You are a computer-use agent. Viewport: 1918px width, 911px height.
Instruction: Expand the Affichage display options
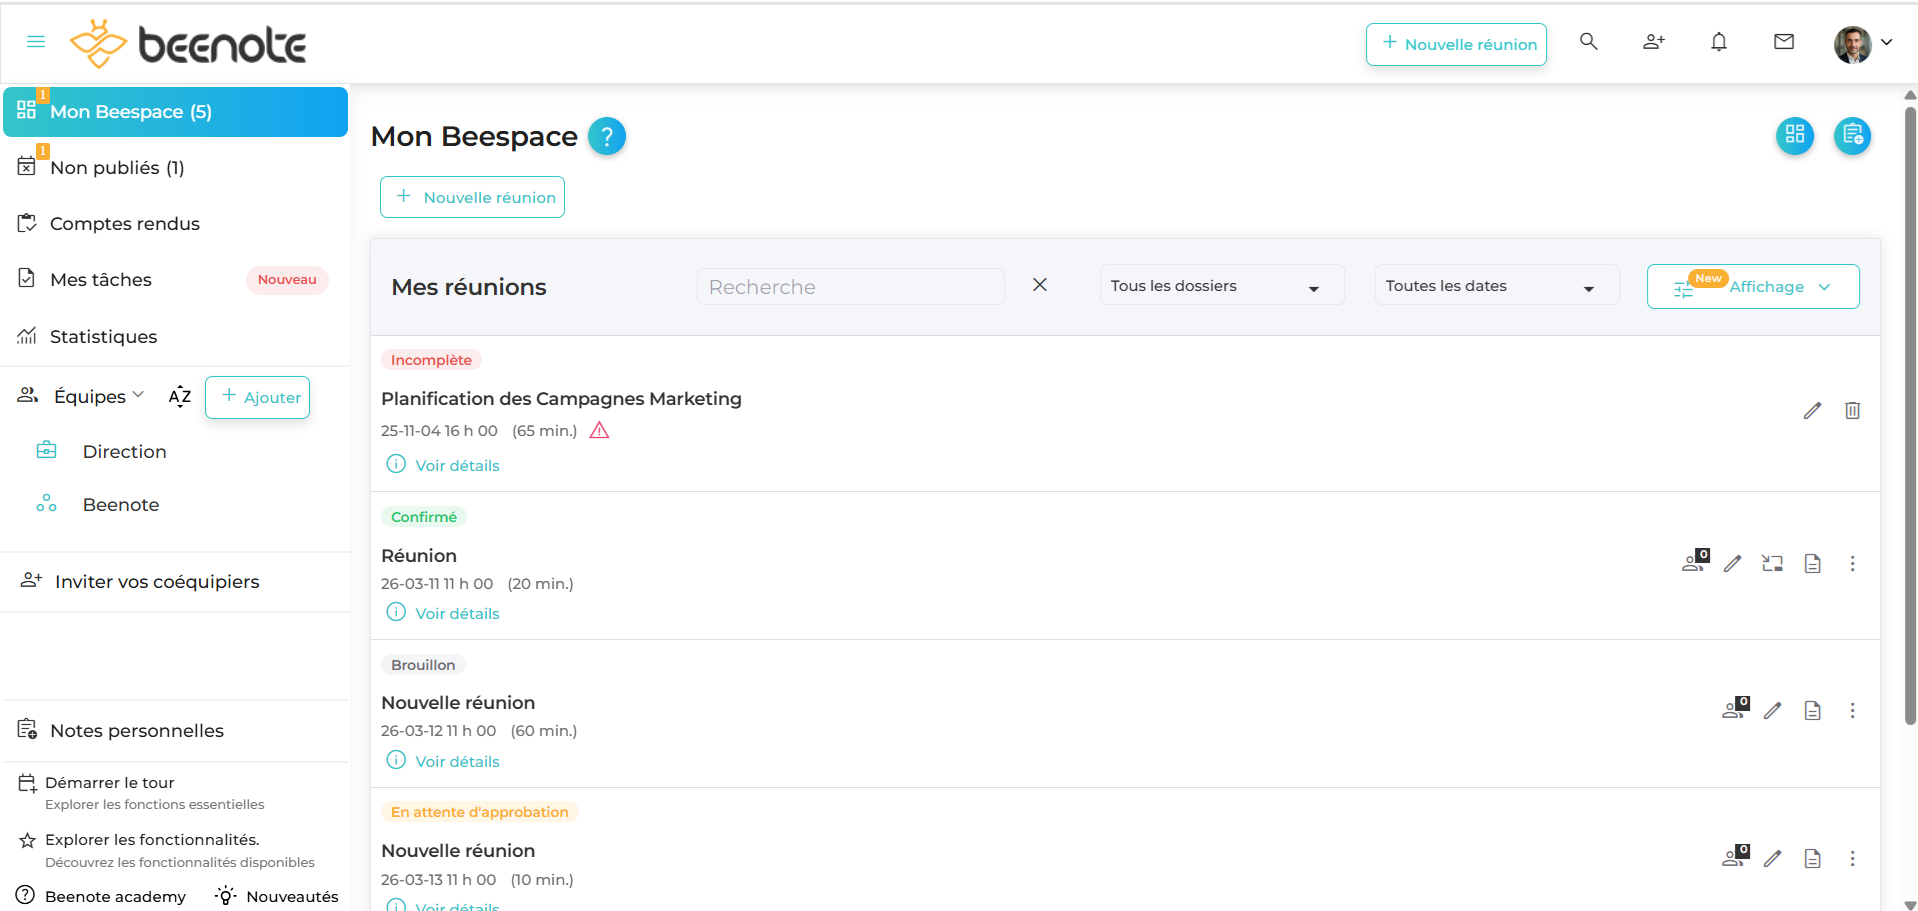[1753, 287]
